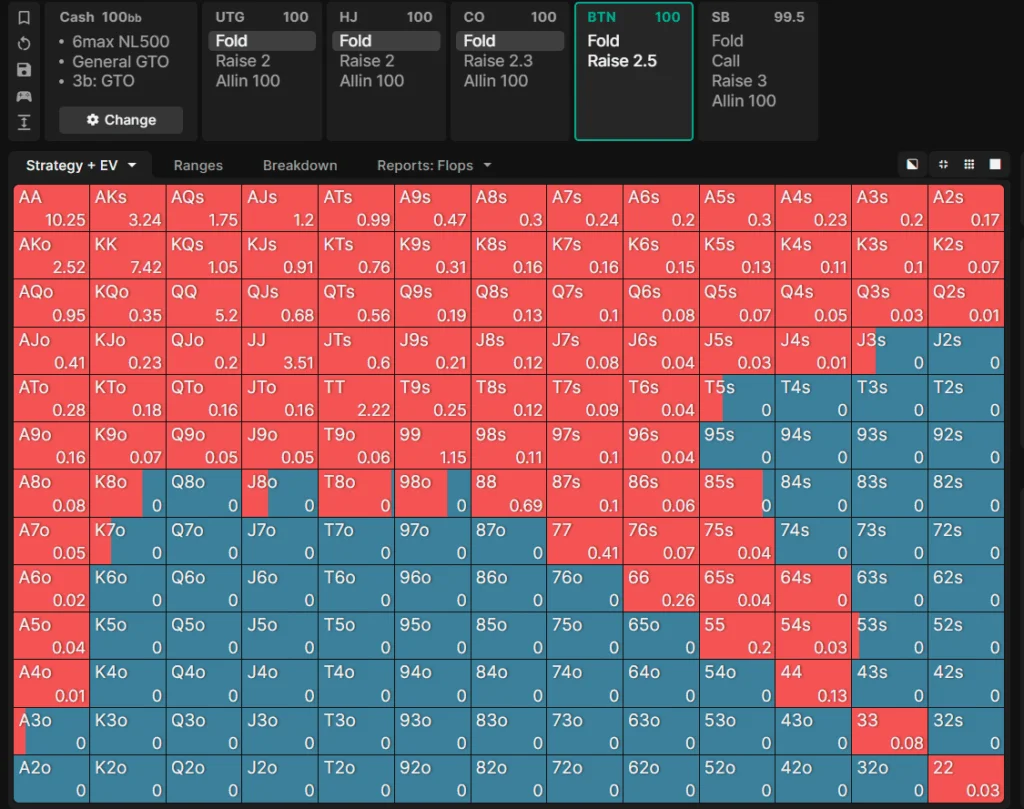This screenshot has width=1024, height=809.
Task: Click the bookmark icon in the sidebar
Action: tap(24, 17)
